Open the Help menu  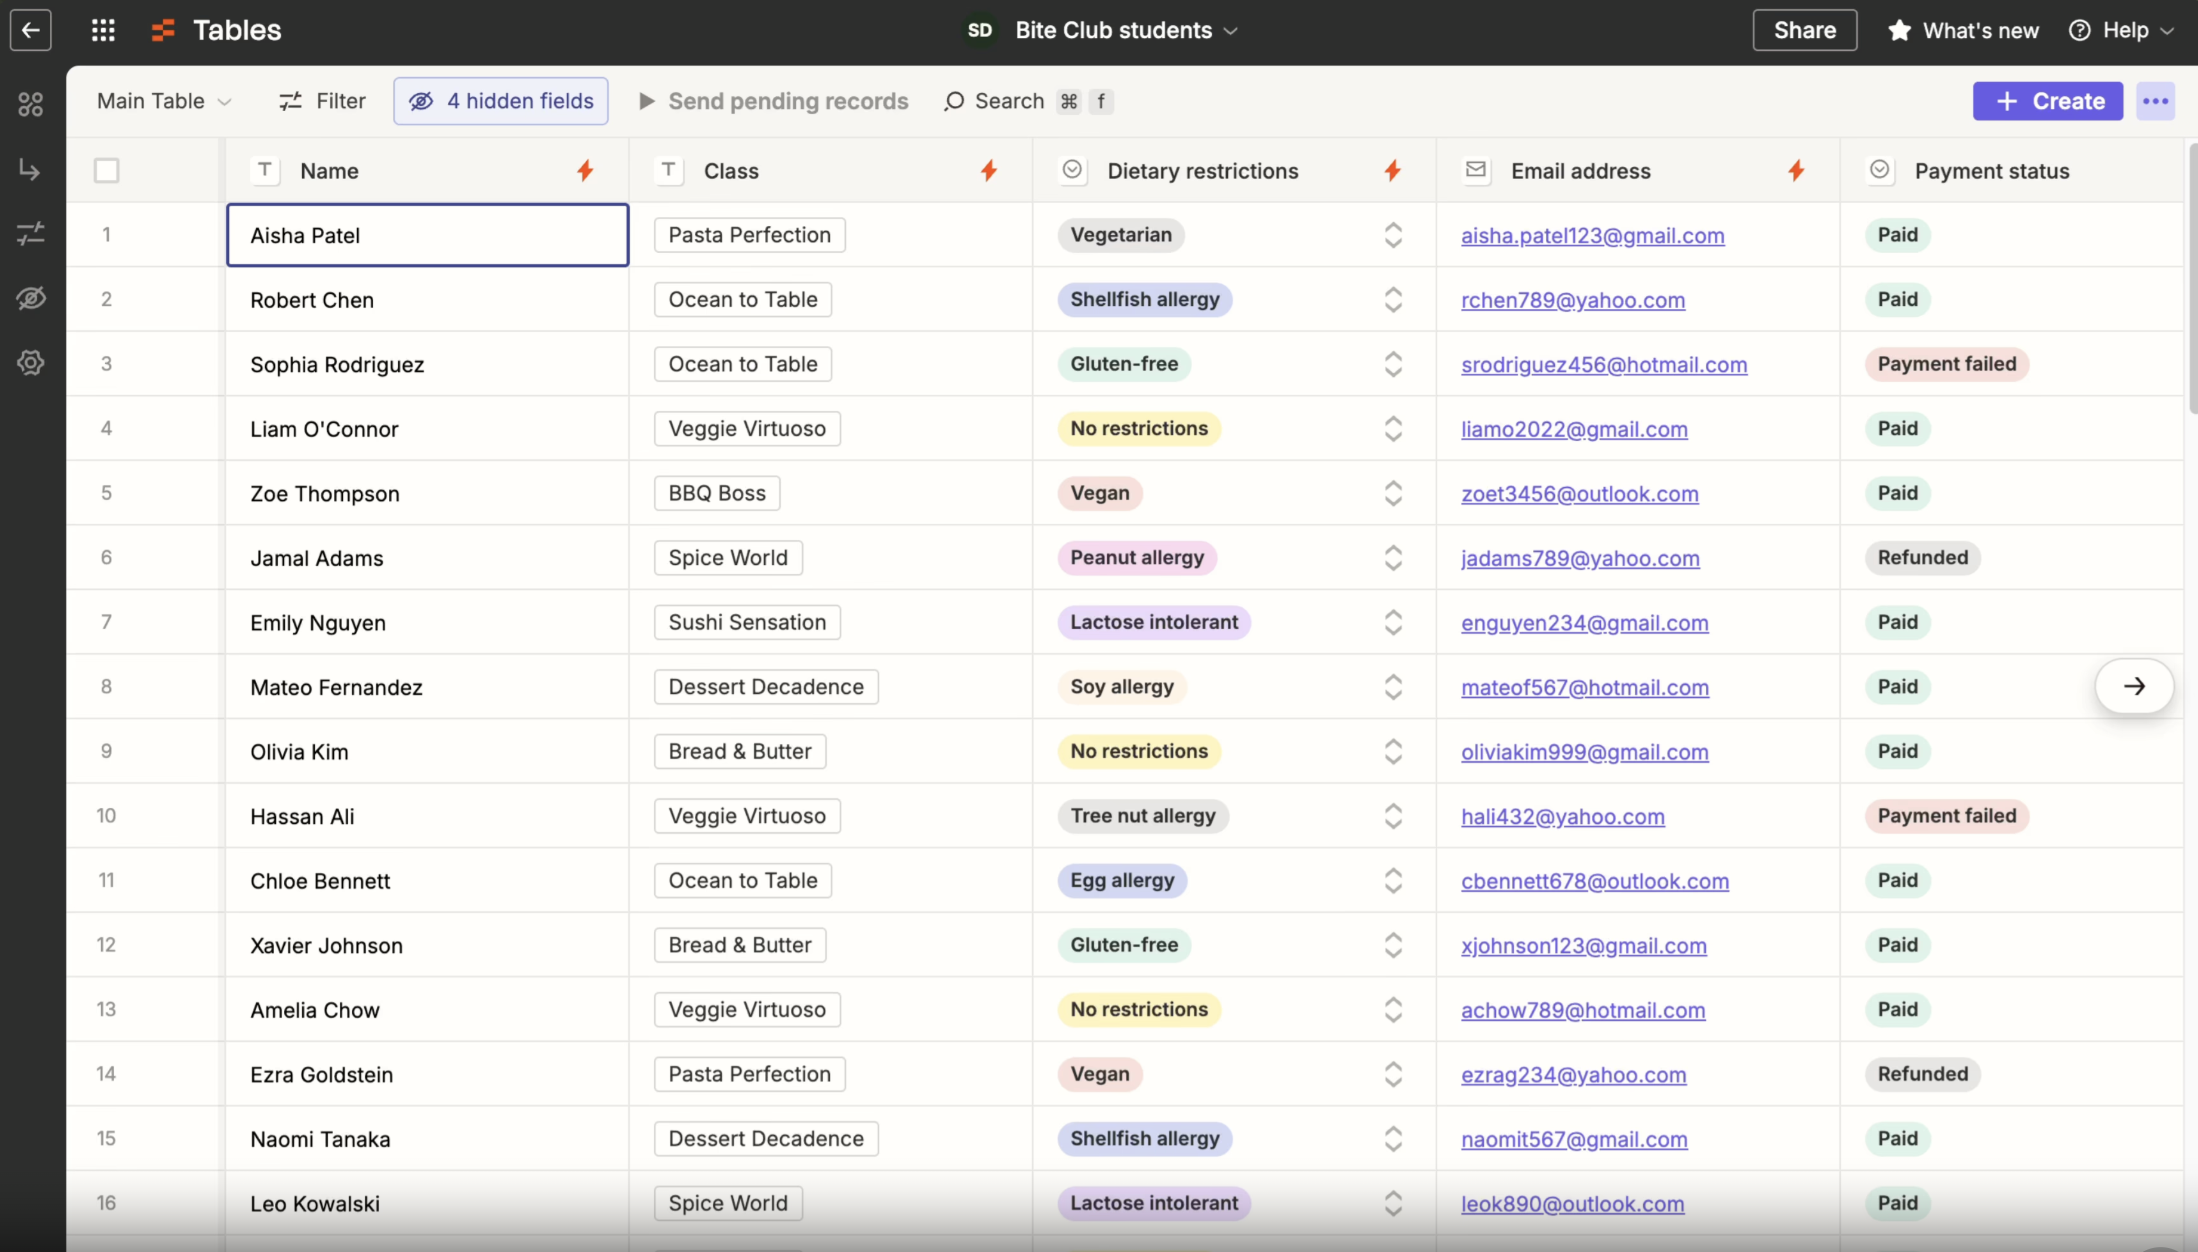[2121, 30]
